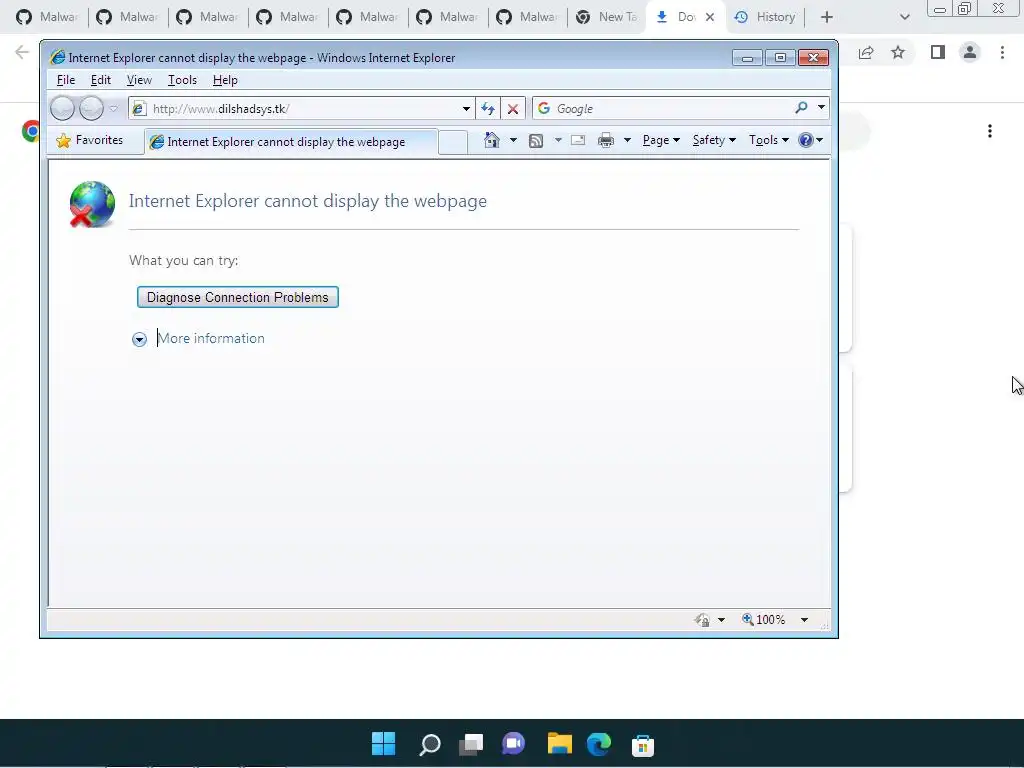
Task: Switch to the Chrome New Tab tab
Action: [607, 17]
